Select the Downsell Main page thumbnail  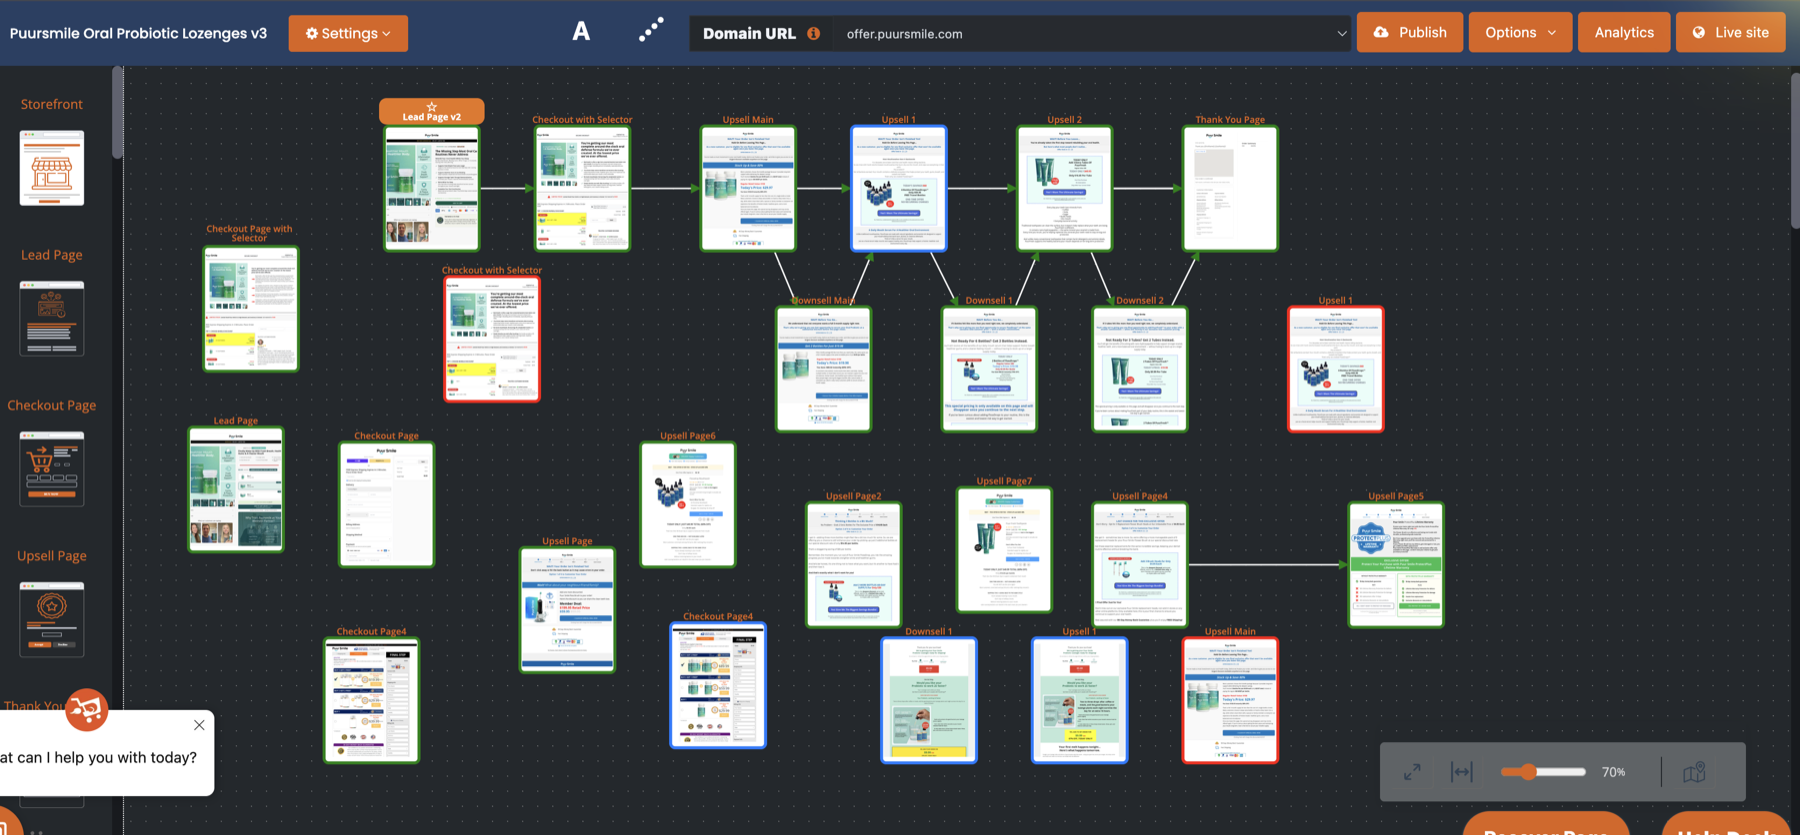coord(824,369)
